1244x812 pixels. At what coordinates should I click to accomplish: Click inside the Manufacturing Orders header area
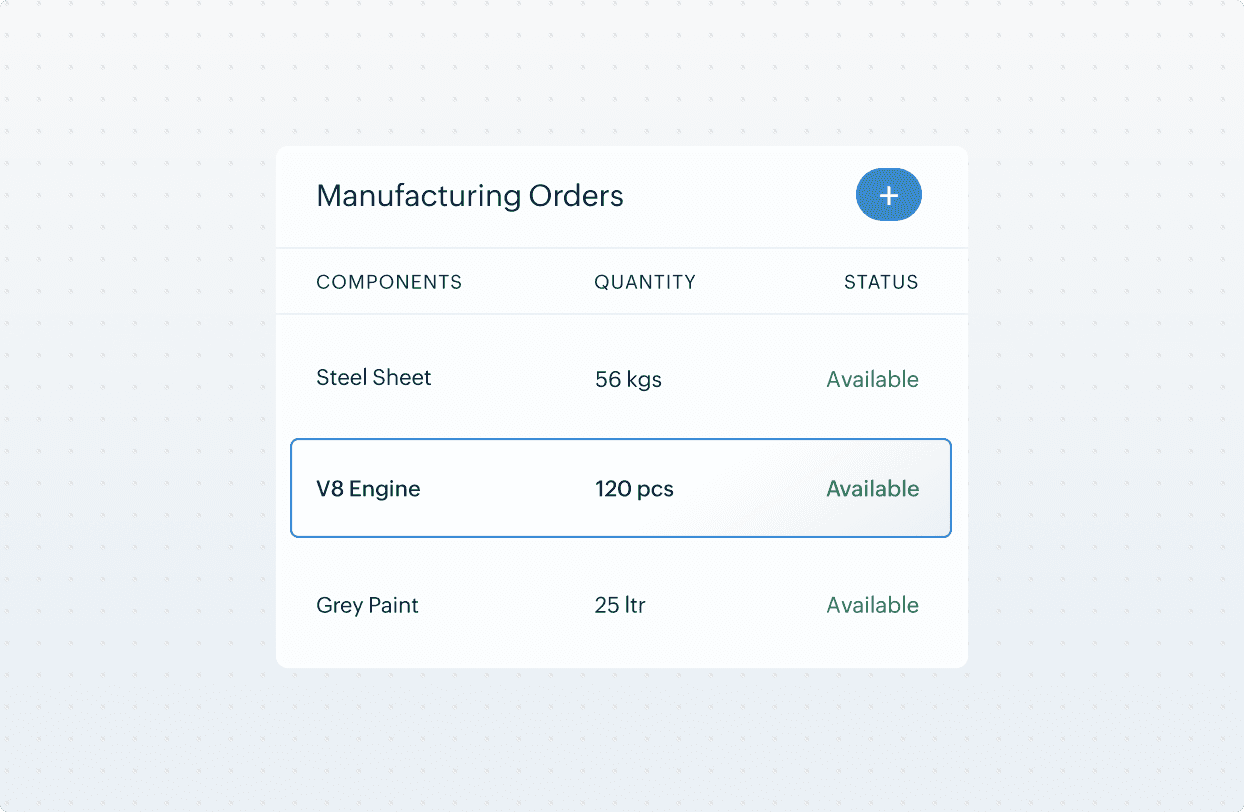click(x=620, y=195)
